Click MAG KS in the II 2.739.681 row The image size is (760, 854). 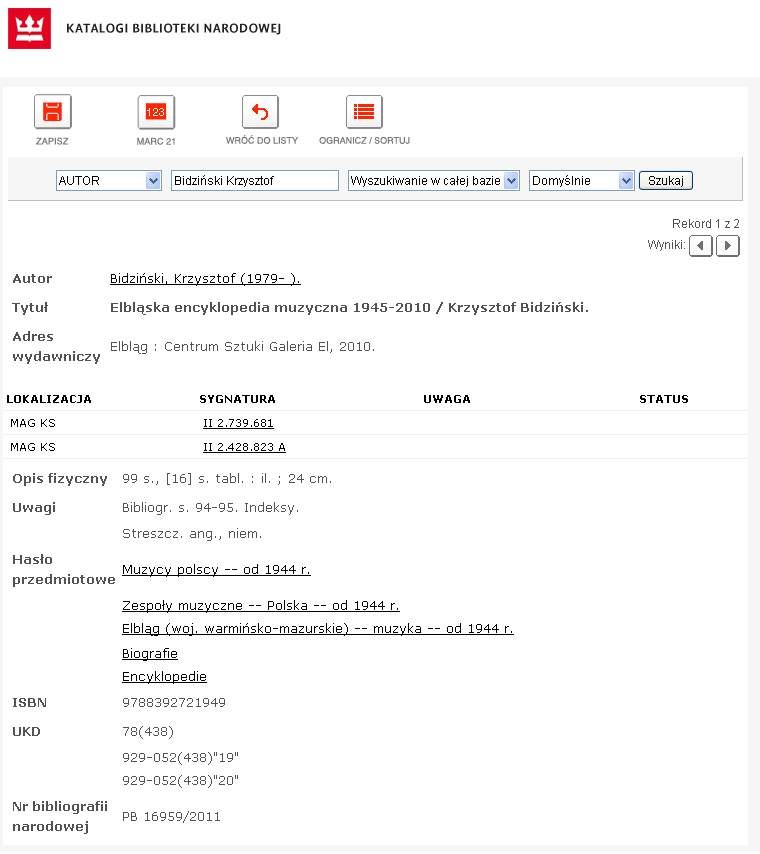tap(33, 423)
